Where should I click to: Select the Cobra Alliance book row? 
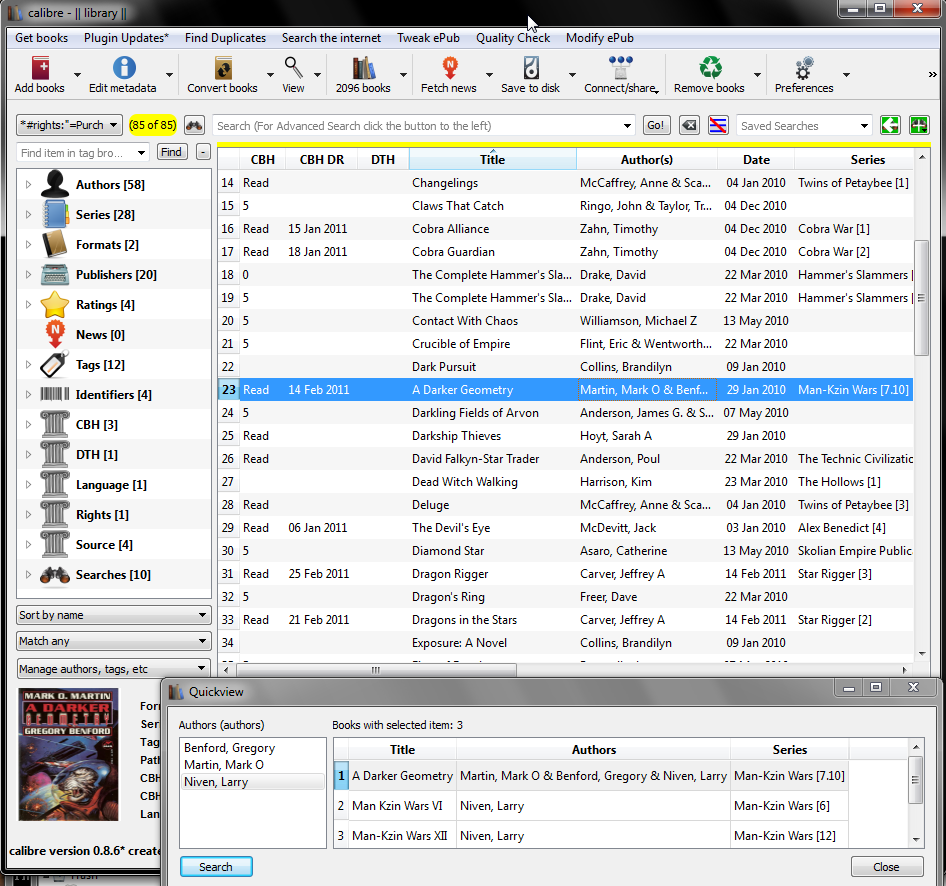[565, 229]
